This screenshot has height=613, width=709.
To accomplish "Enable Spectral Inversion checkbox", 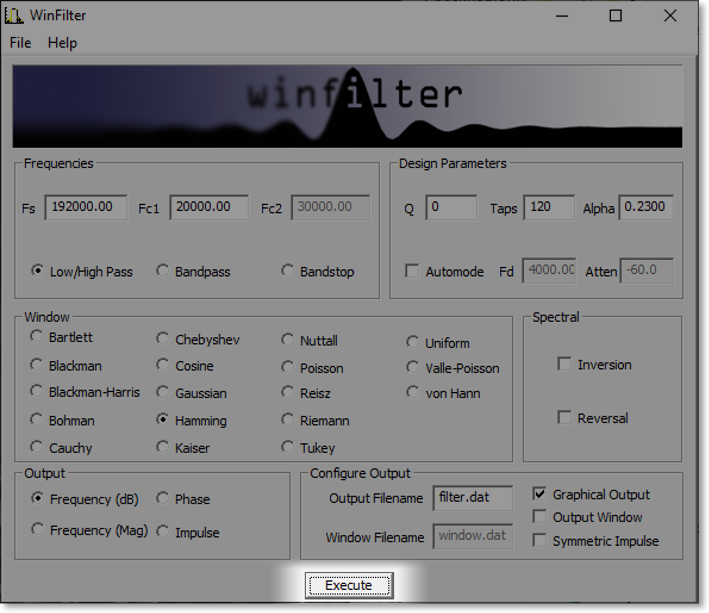I will 565,364.
